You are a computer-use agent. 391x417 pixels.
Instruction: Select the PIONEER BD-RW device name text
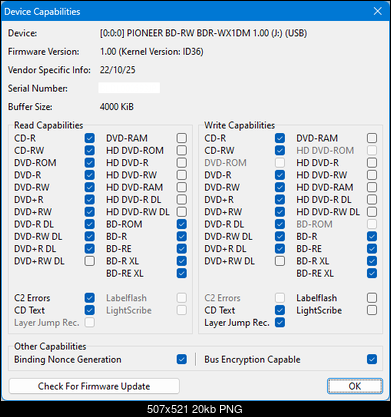(203, 33)
